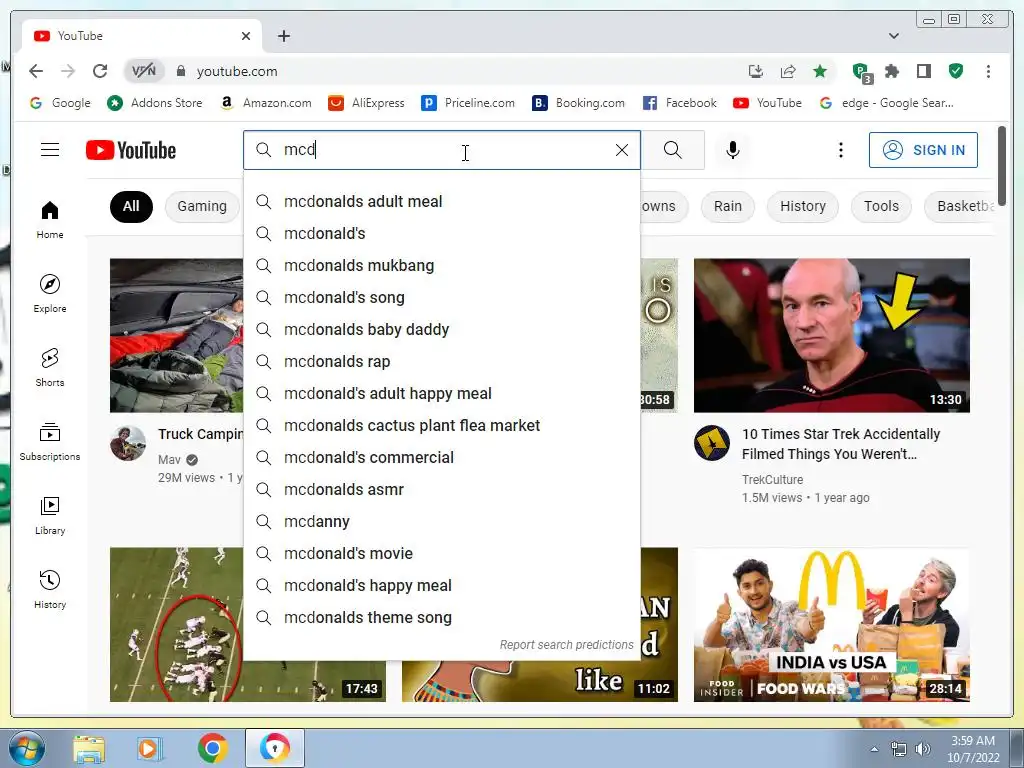Clear the search box with the X

coord(622,150)
